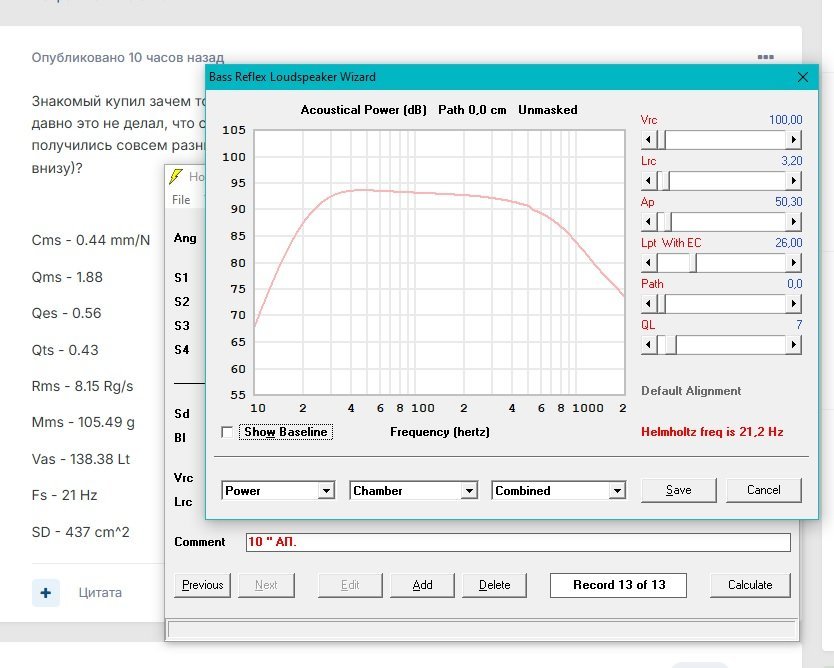Image resolution: width=834 pixels, height=668 pixels.
Task: Click the SD - 437 cm^2 line
Action: point(80,532)
